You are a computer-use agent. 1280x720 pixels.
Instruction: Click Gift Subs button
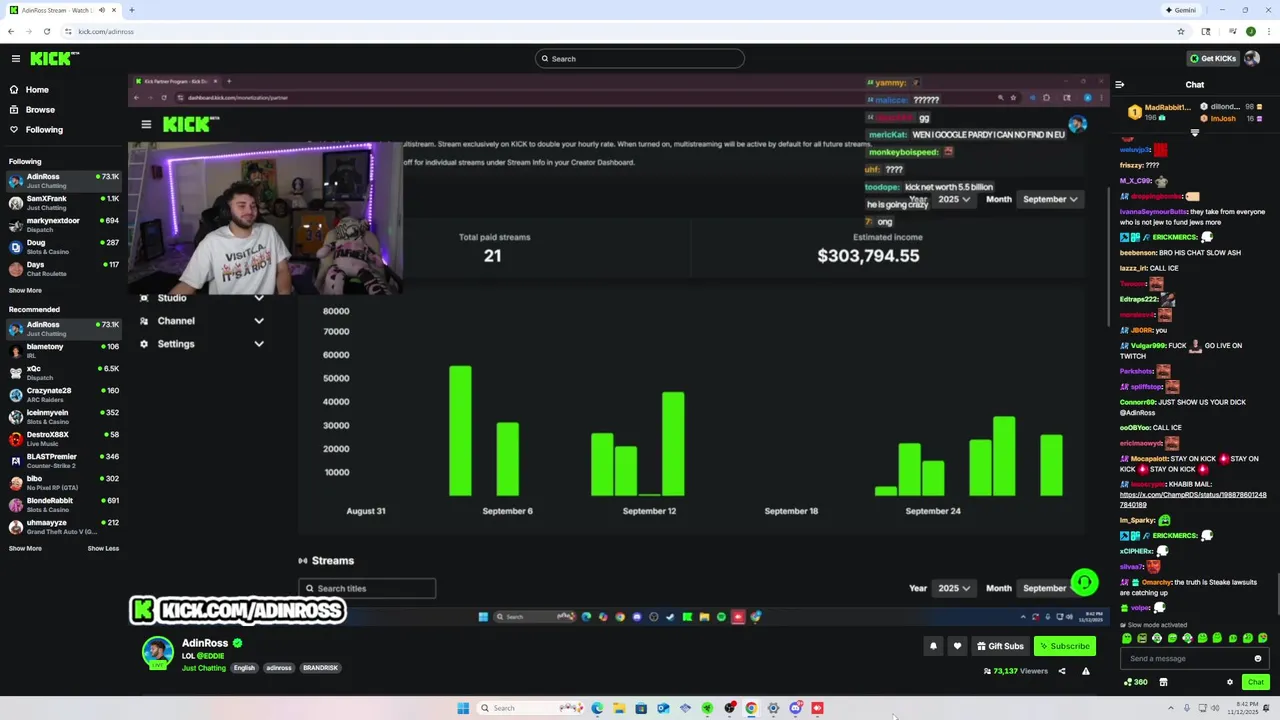(x=1000, y=646)
